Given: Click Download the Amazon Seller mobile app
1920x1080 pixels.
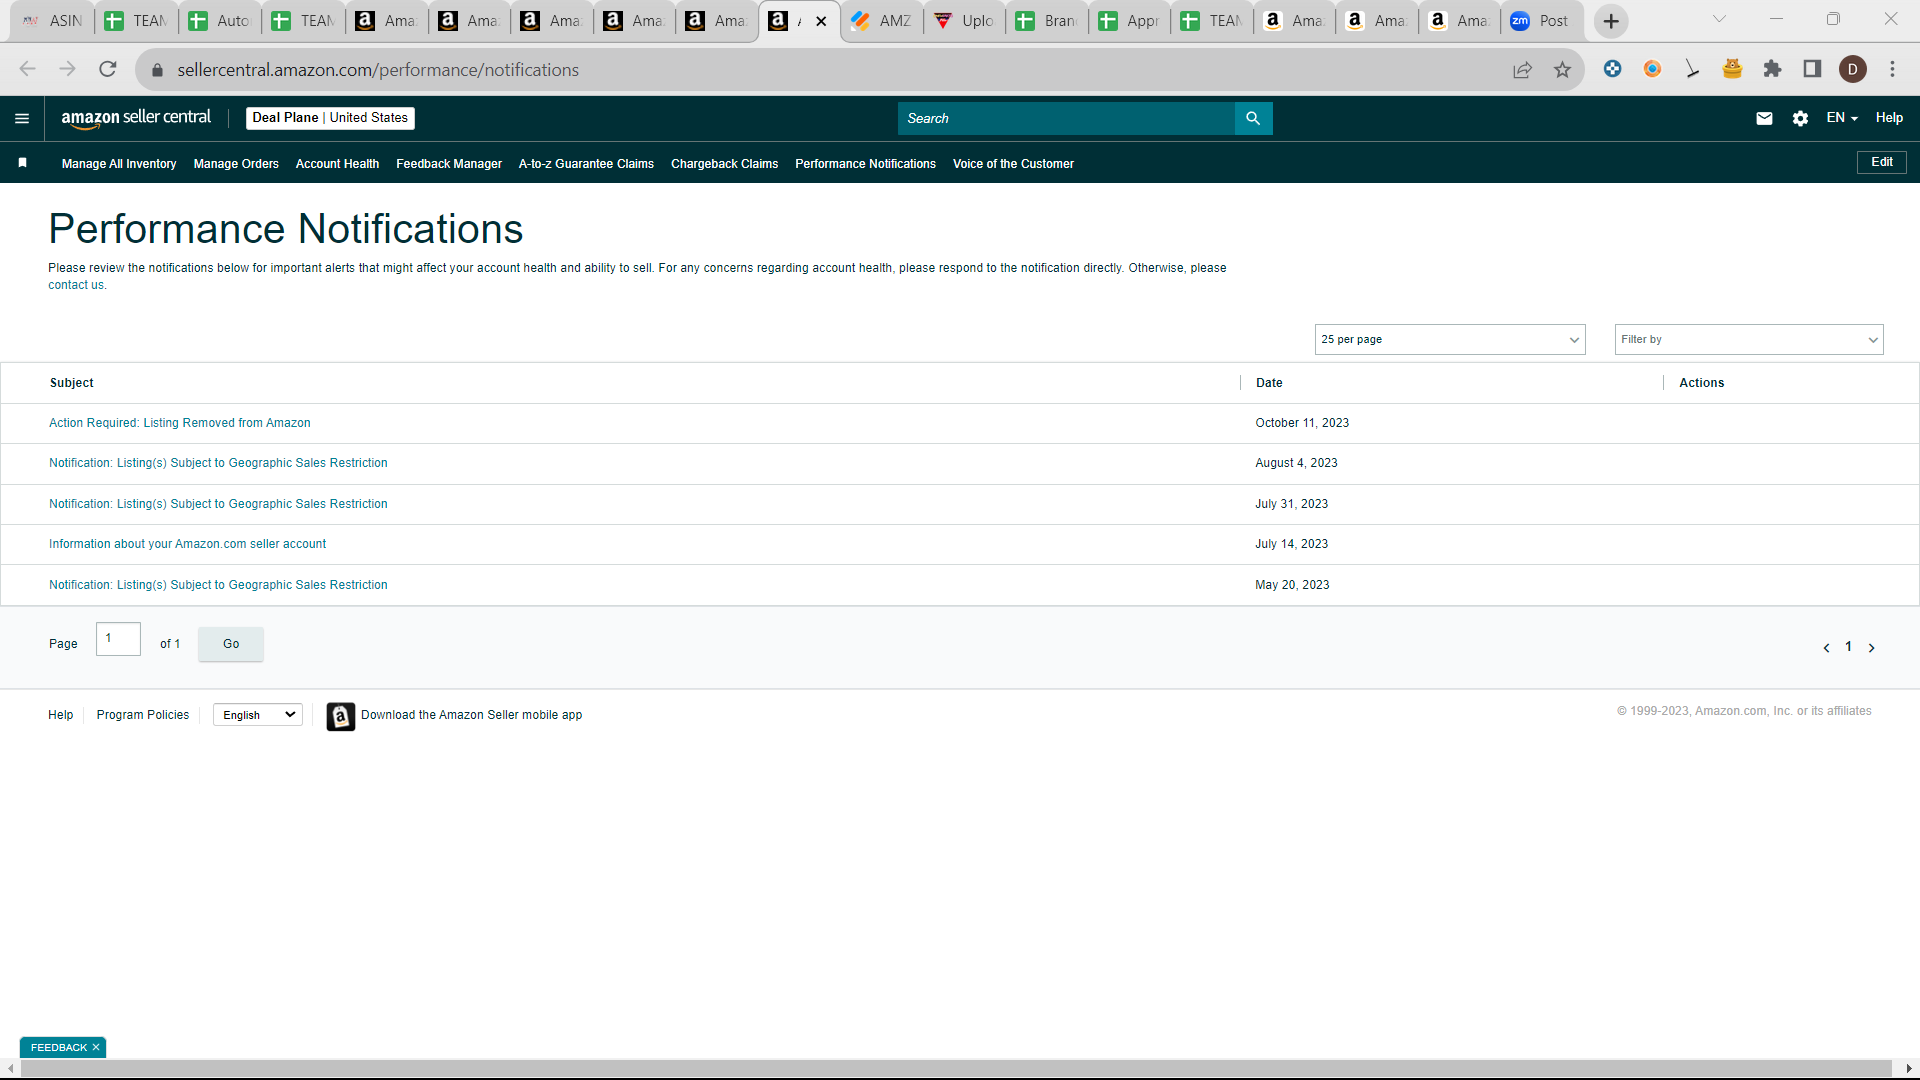Looking at the screenshot, I should 471,715.
